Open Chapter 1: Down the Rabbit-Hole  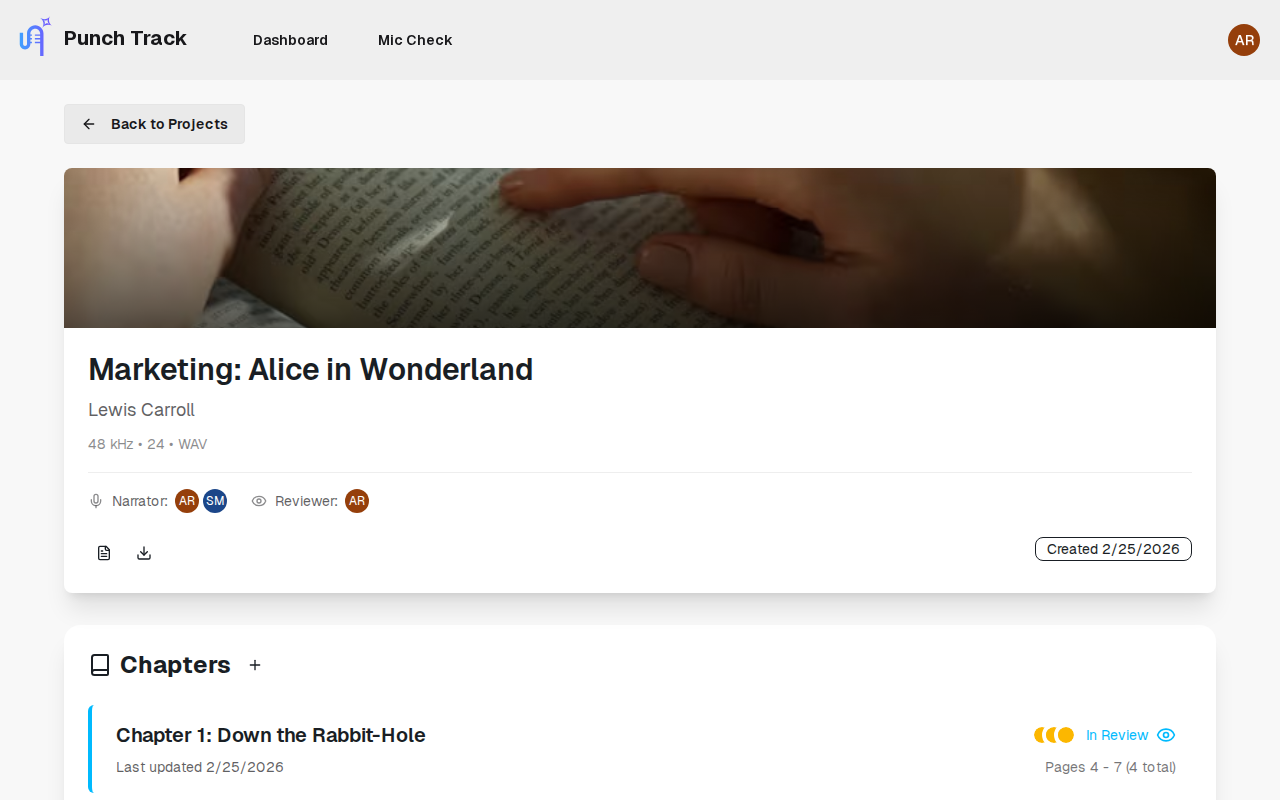click(x=271, y=735)
